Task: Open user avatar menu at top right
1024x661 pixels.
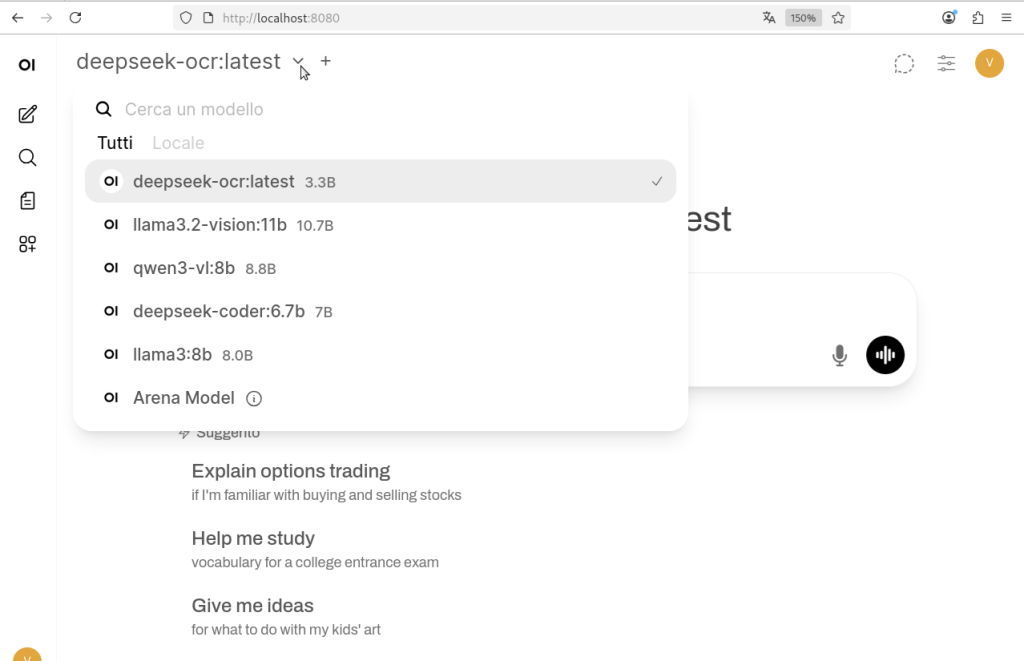Action: point(989,64)
